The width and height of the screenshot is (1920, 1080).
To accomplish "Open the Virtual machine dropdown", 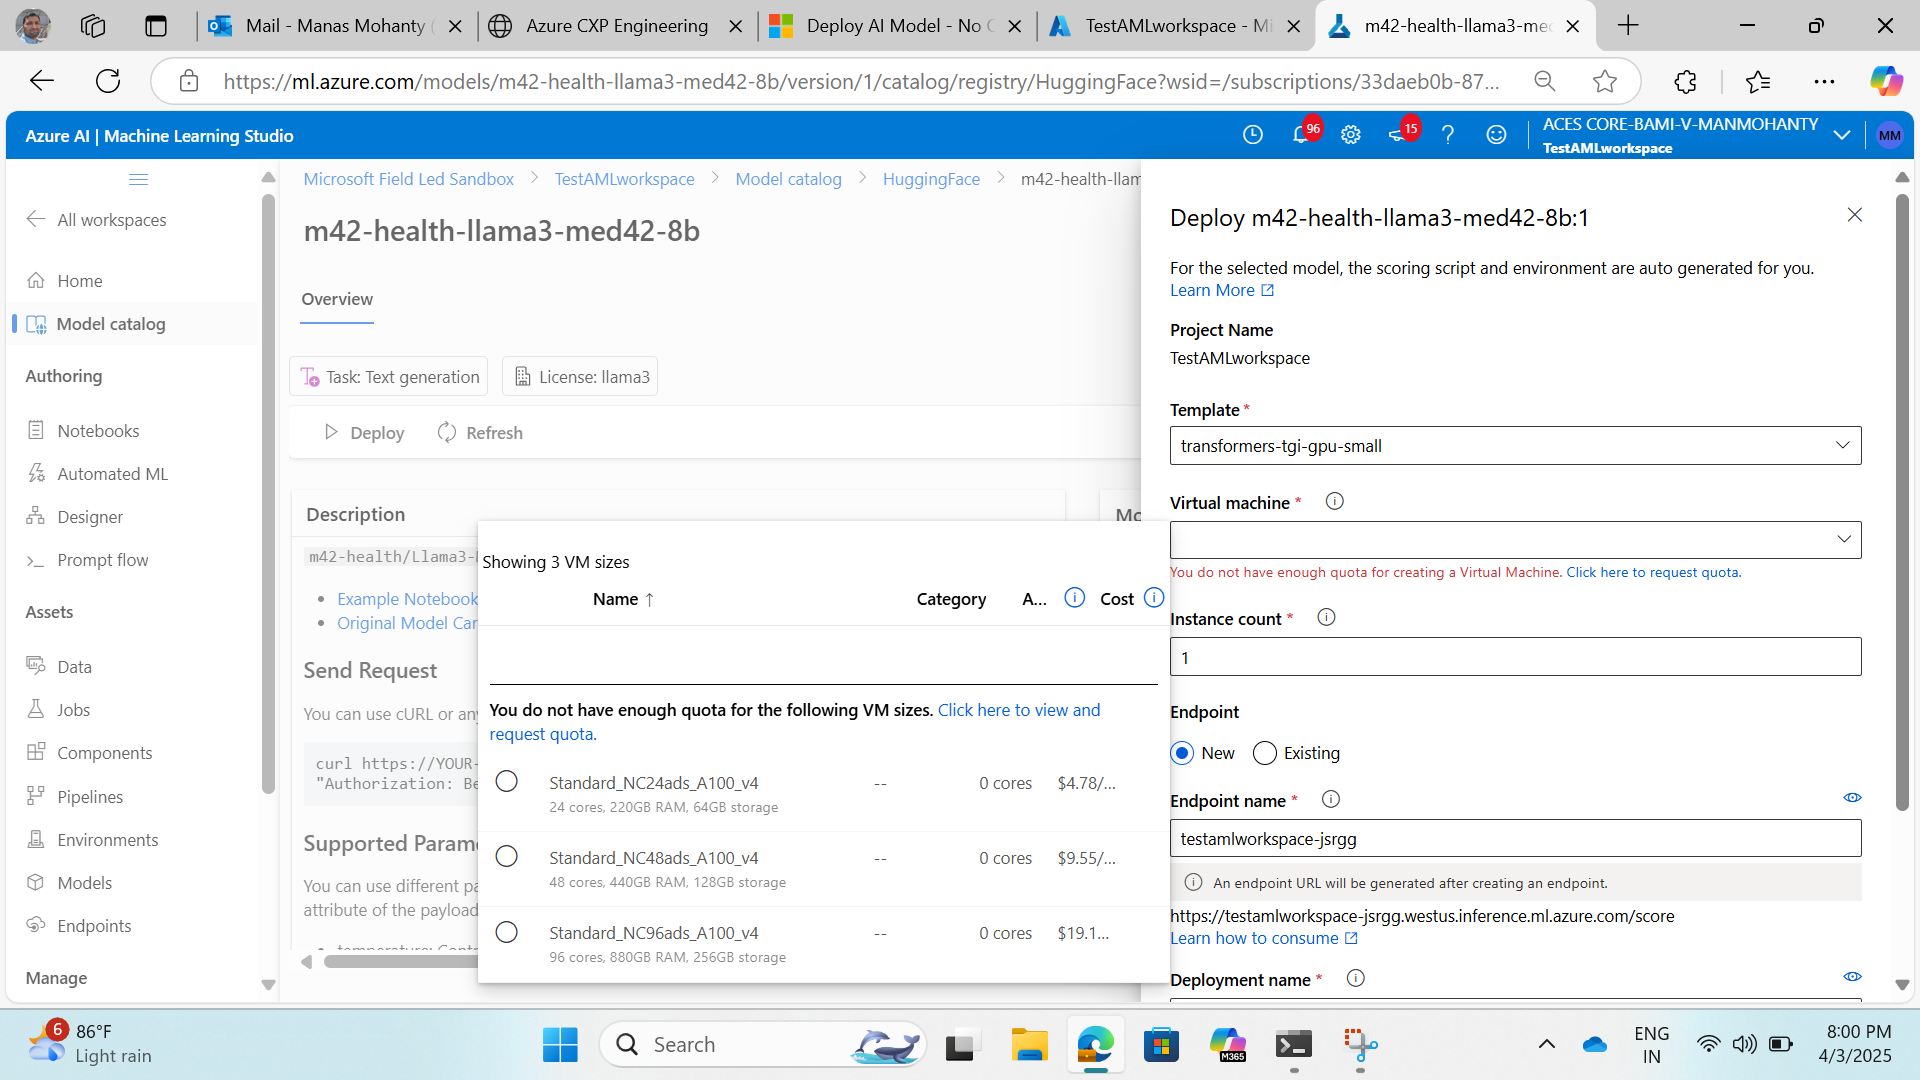I will coord(1515,540).
